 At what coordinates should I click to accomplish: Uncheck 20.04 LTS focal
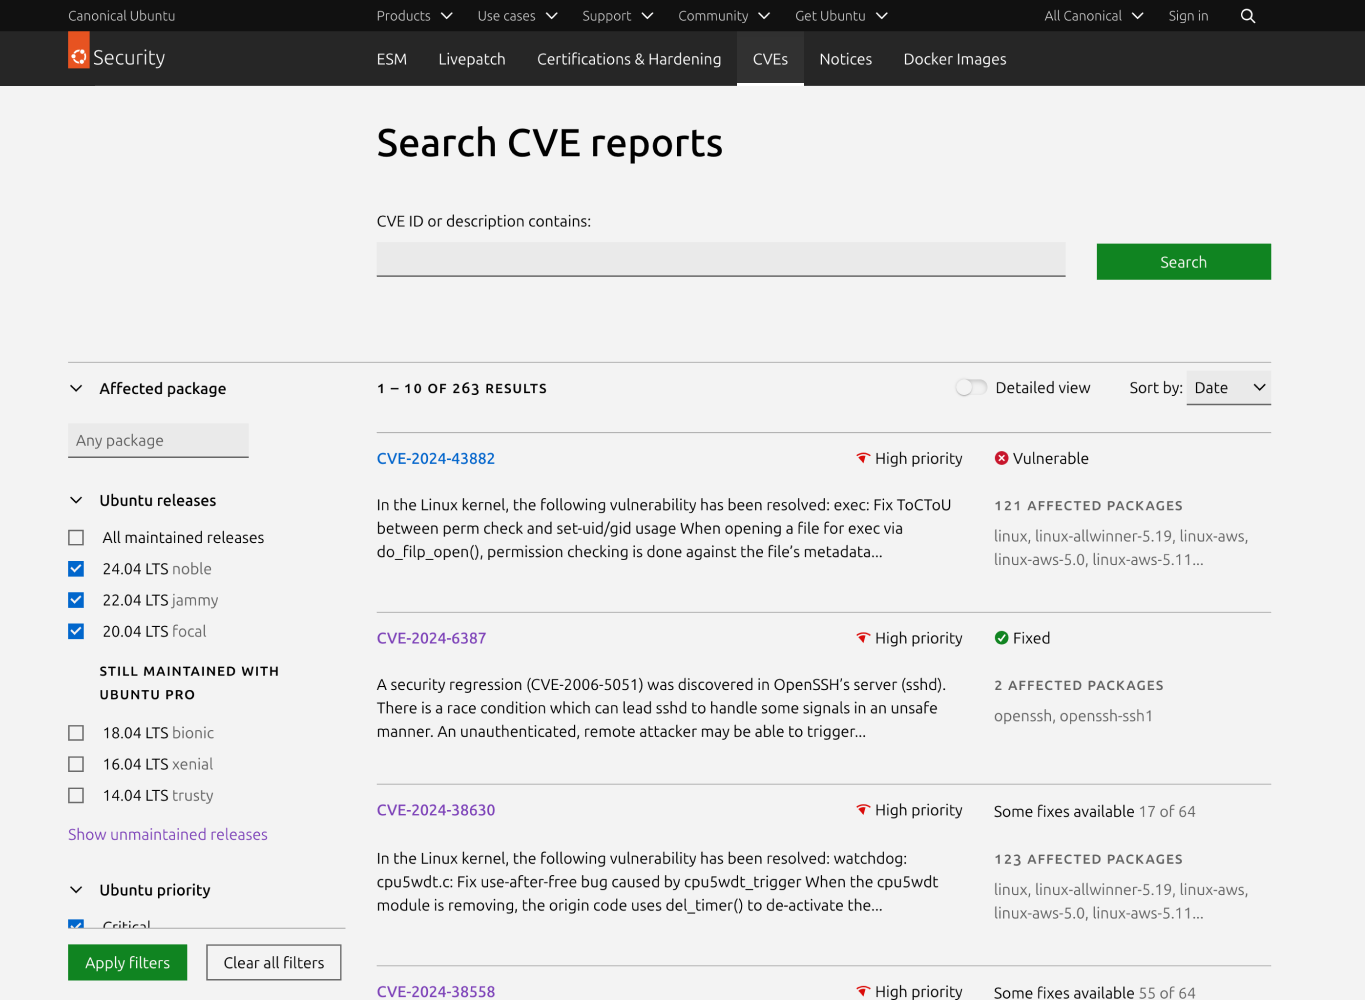[76, 631]
